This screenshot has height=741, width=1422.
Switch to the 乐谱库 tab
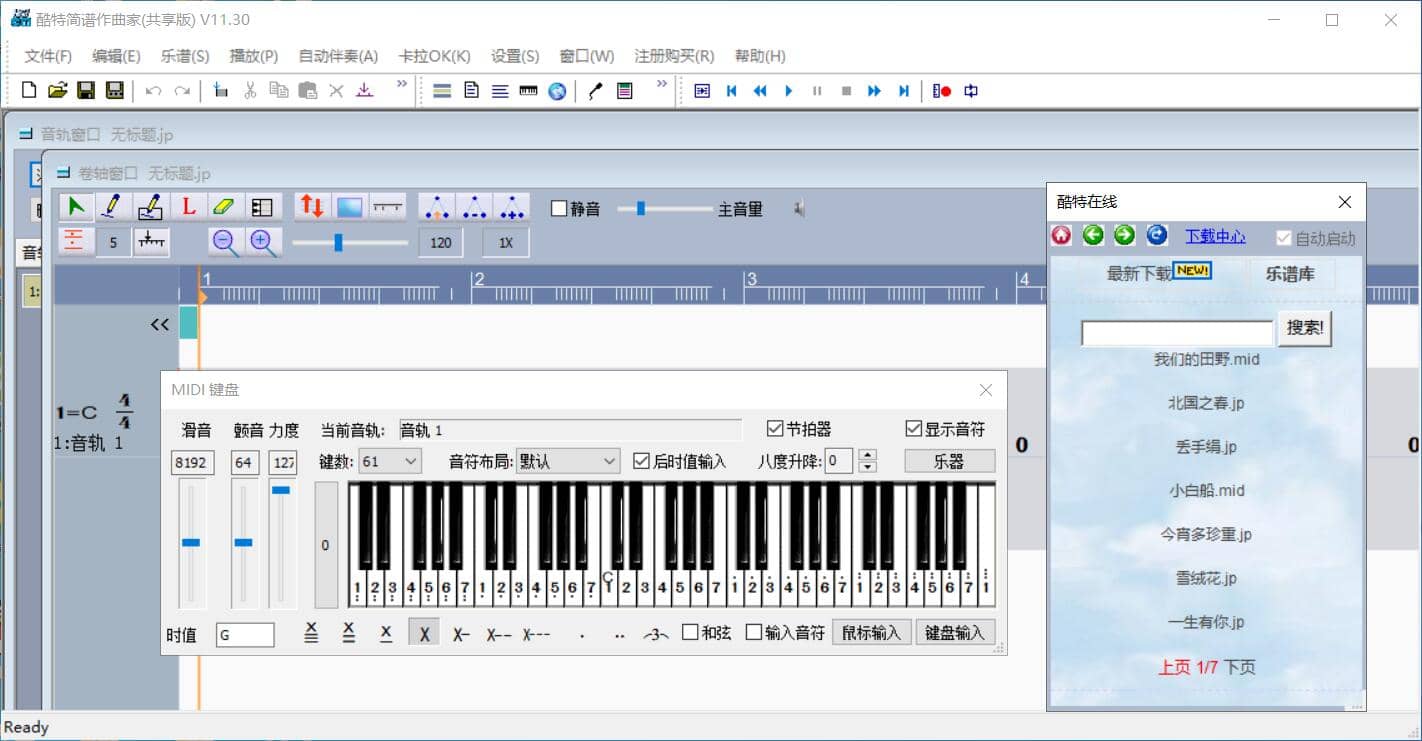tap(1290, 274)
